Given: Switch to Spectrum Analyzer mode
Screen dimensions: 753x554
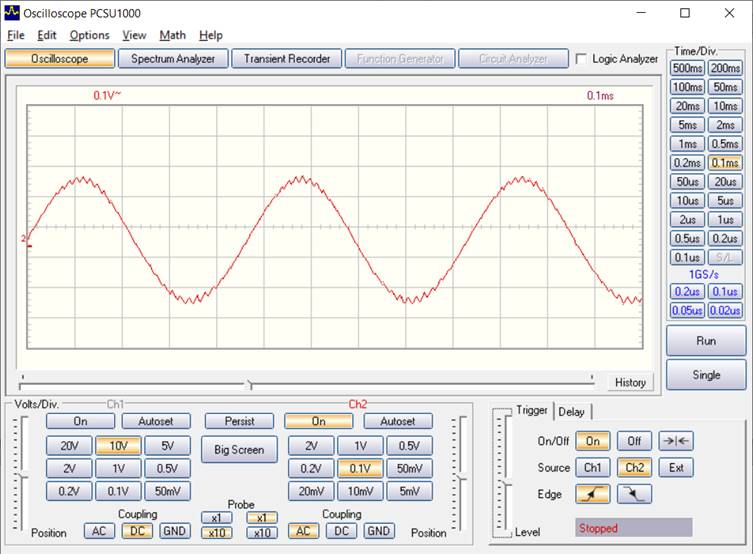Looking at the screenshot, I should pyautogui.click(x=173, y=59).
